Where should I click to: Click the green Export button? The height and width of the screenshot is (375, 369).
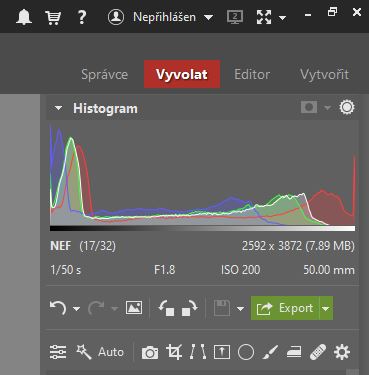pos(285,308)
